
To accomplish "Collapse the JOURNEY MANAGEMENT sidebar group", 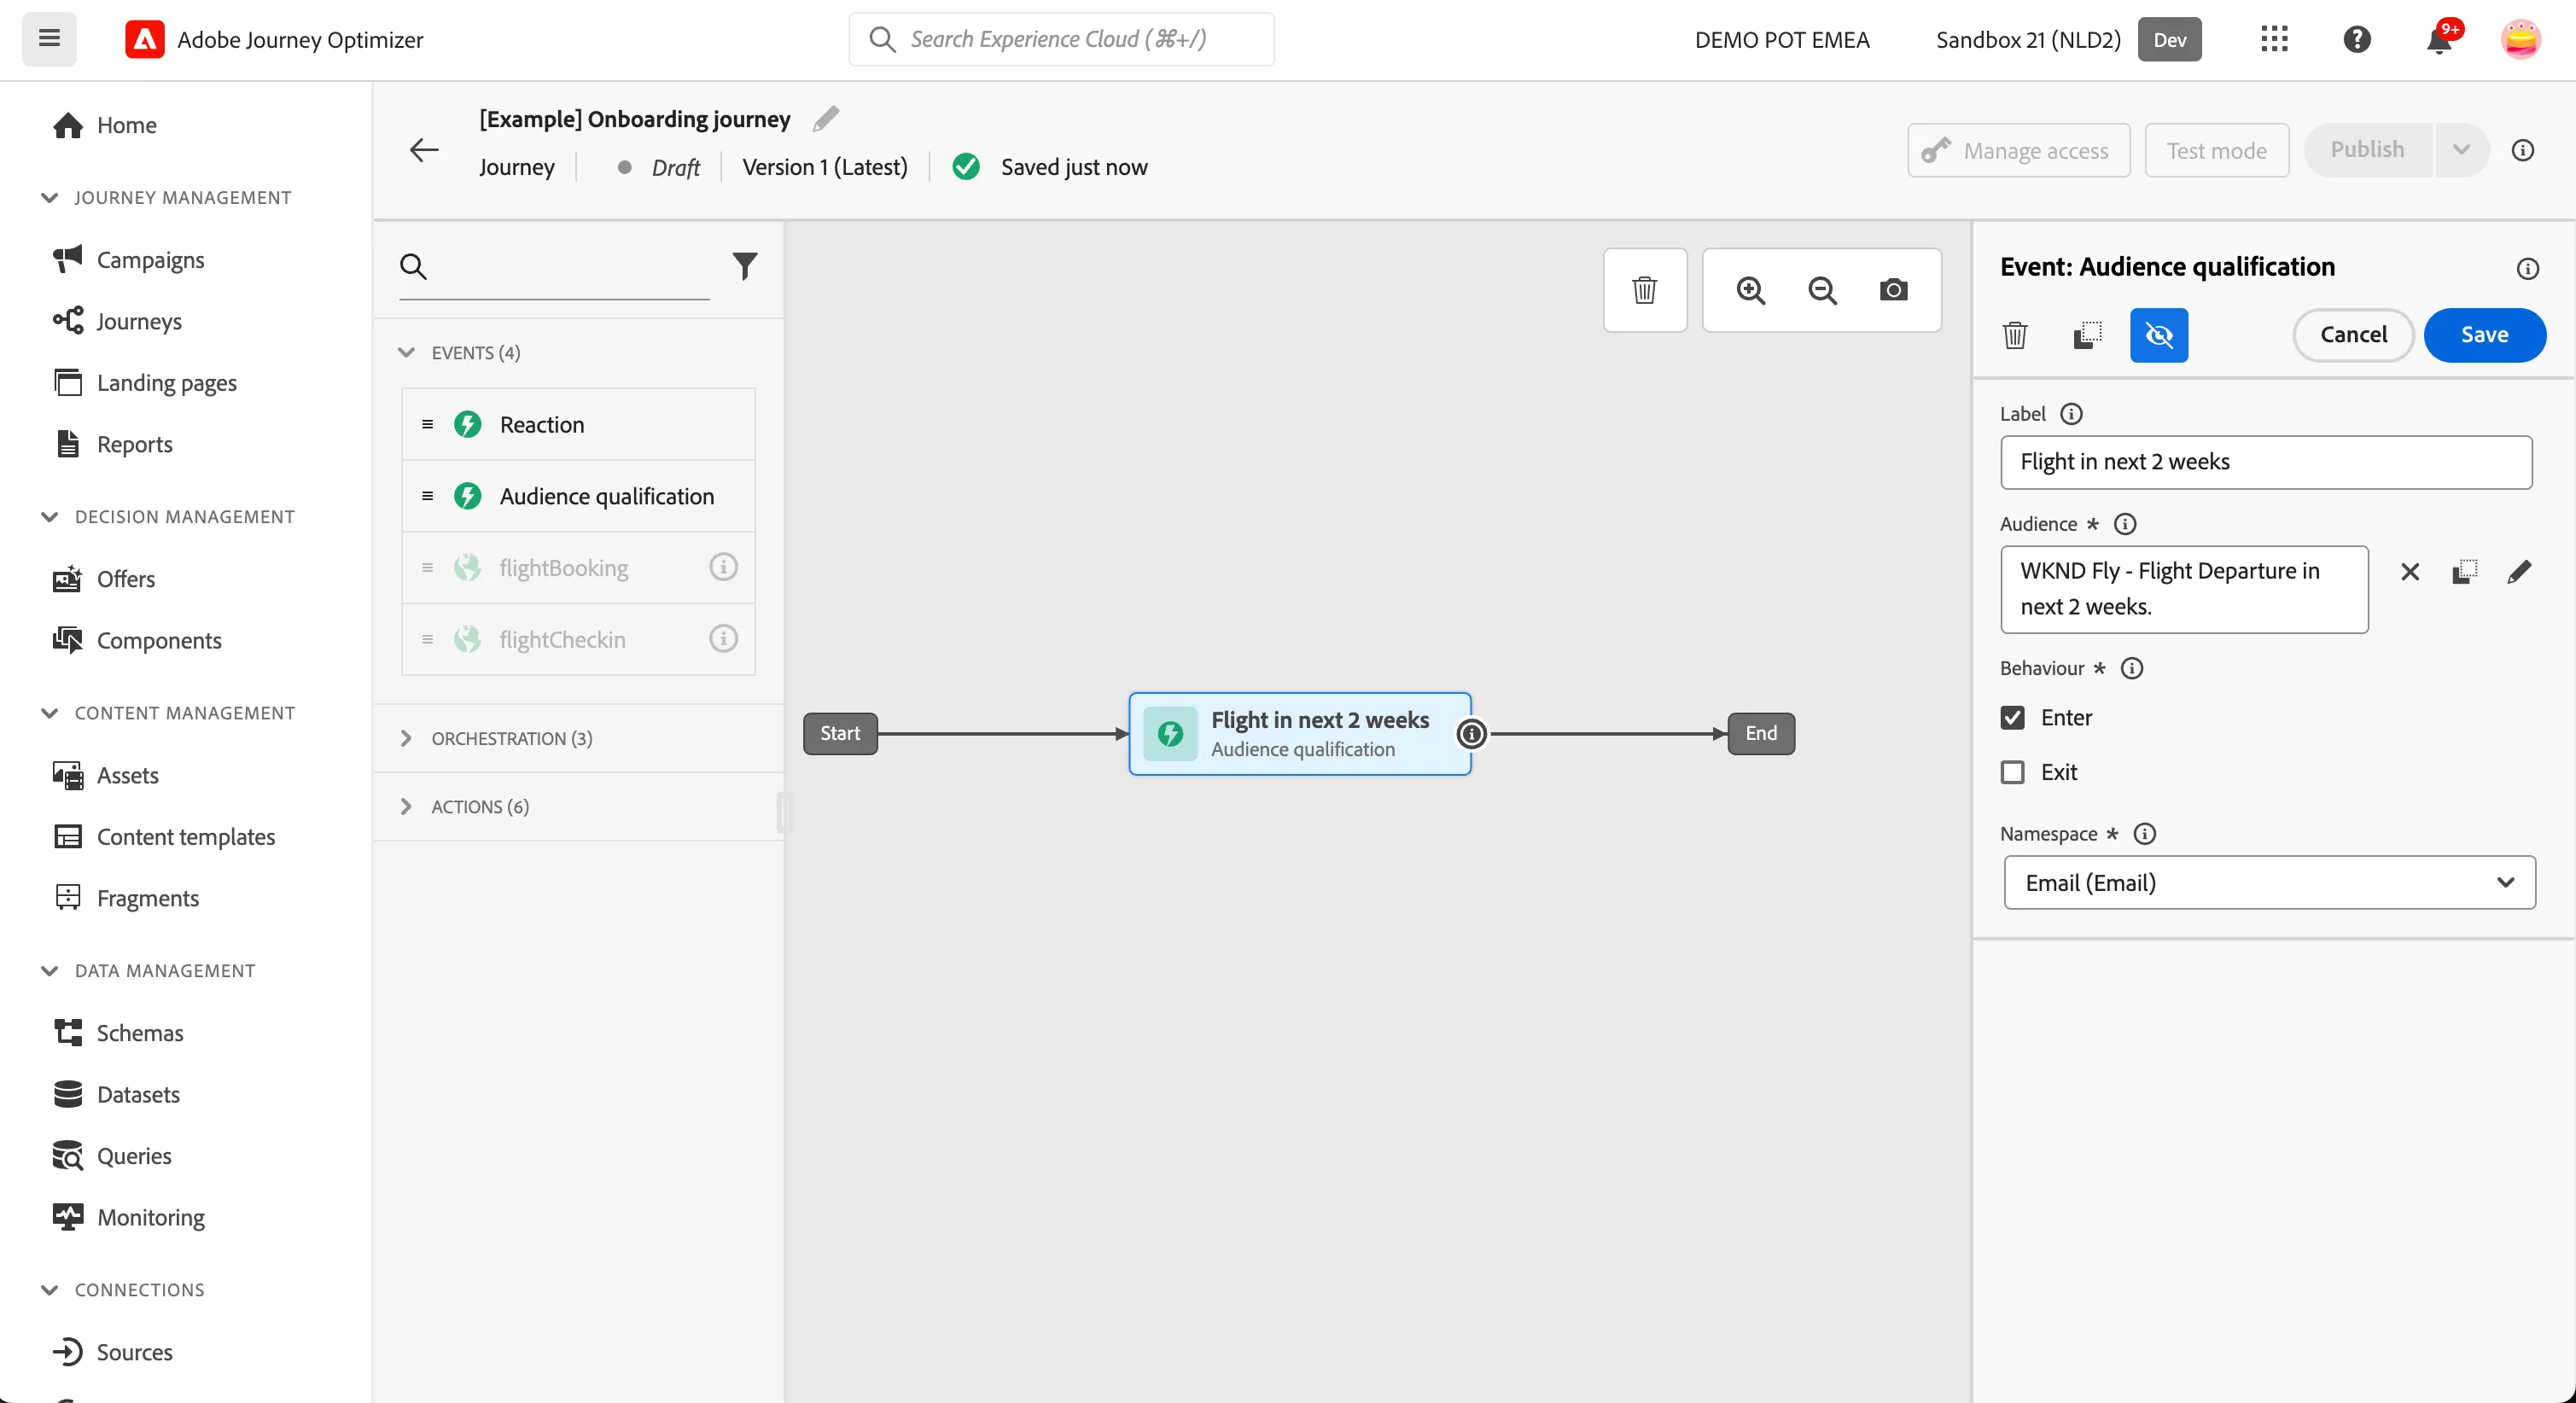I will [49, 197].
